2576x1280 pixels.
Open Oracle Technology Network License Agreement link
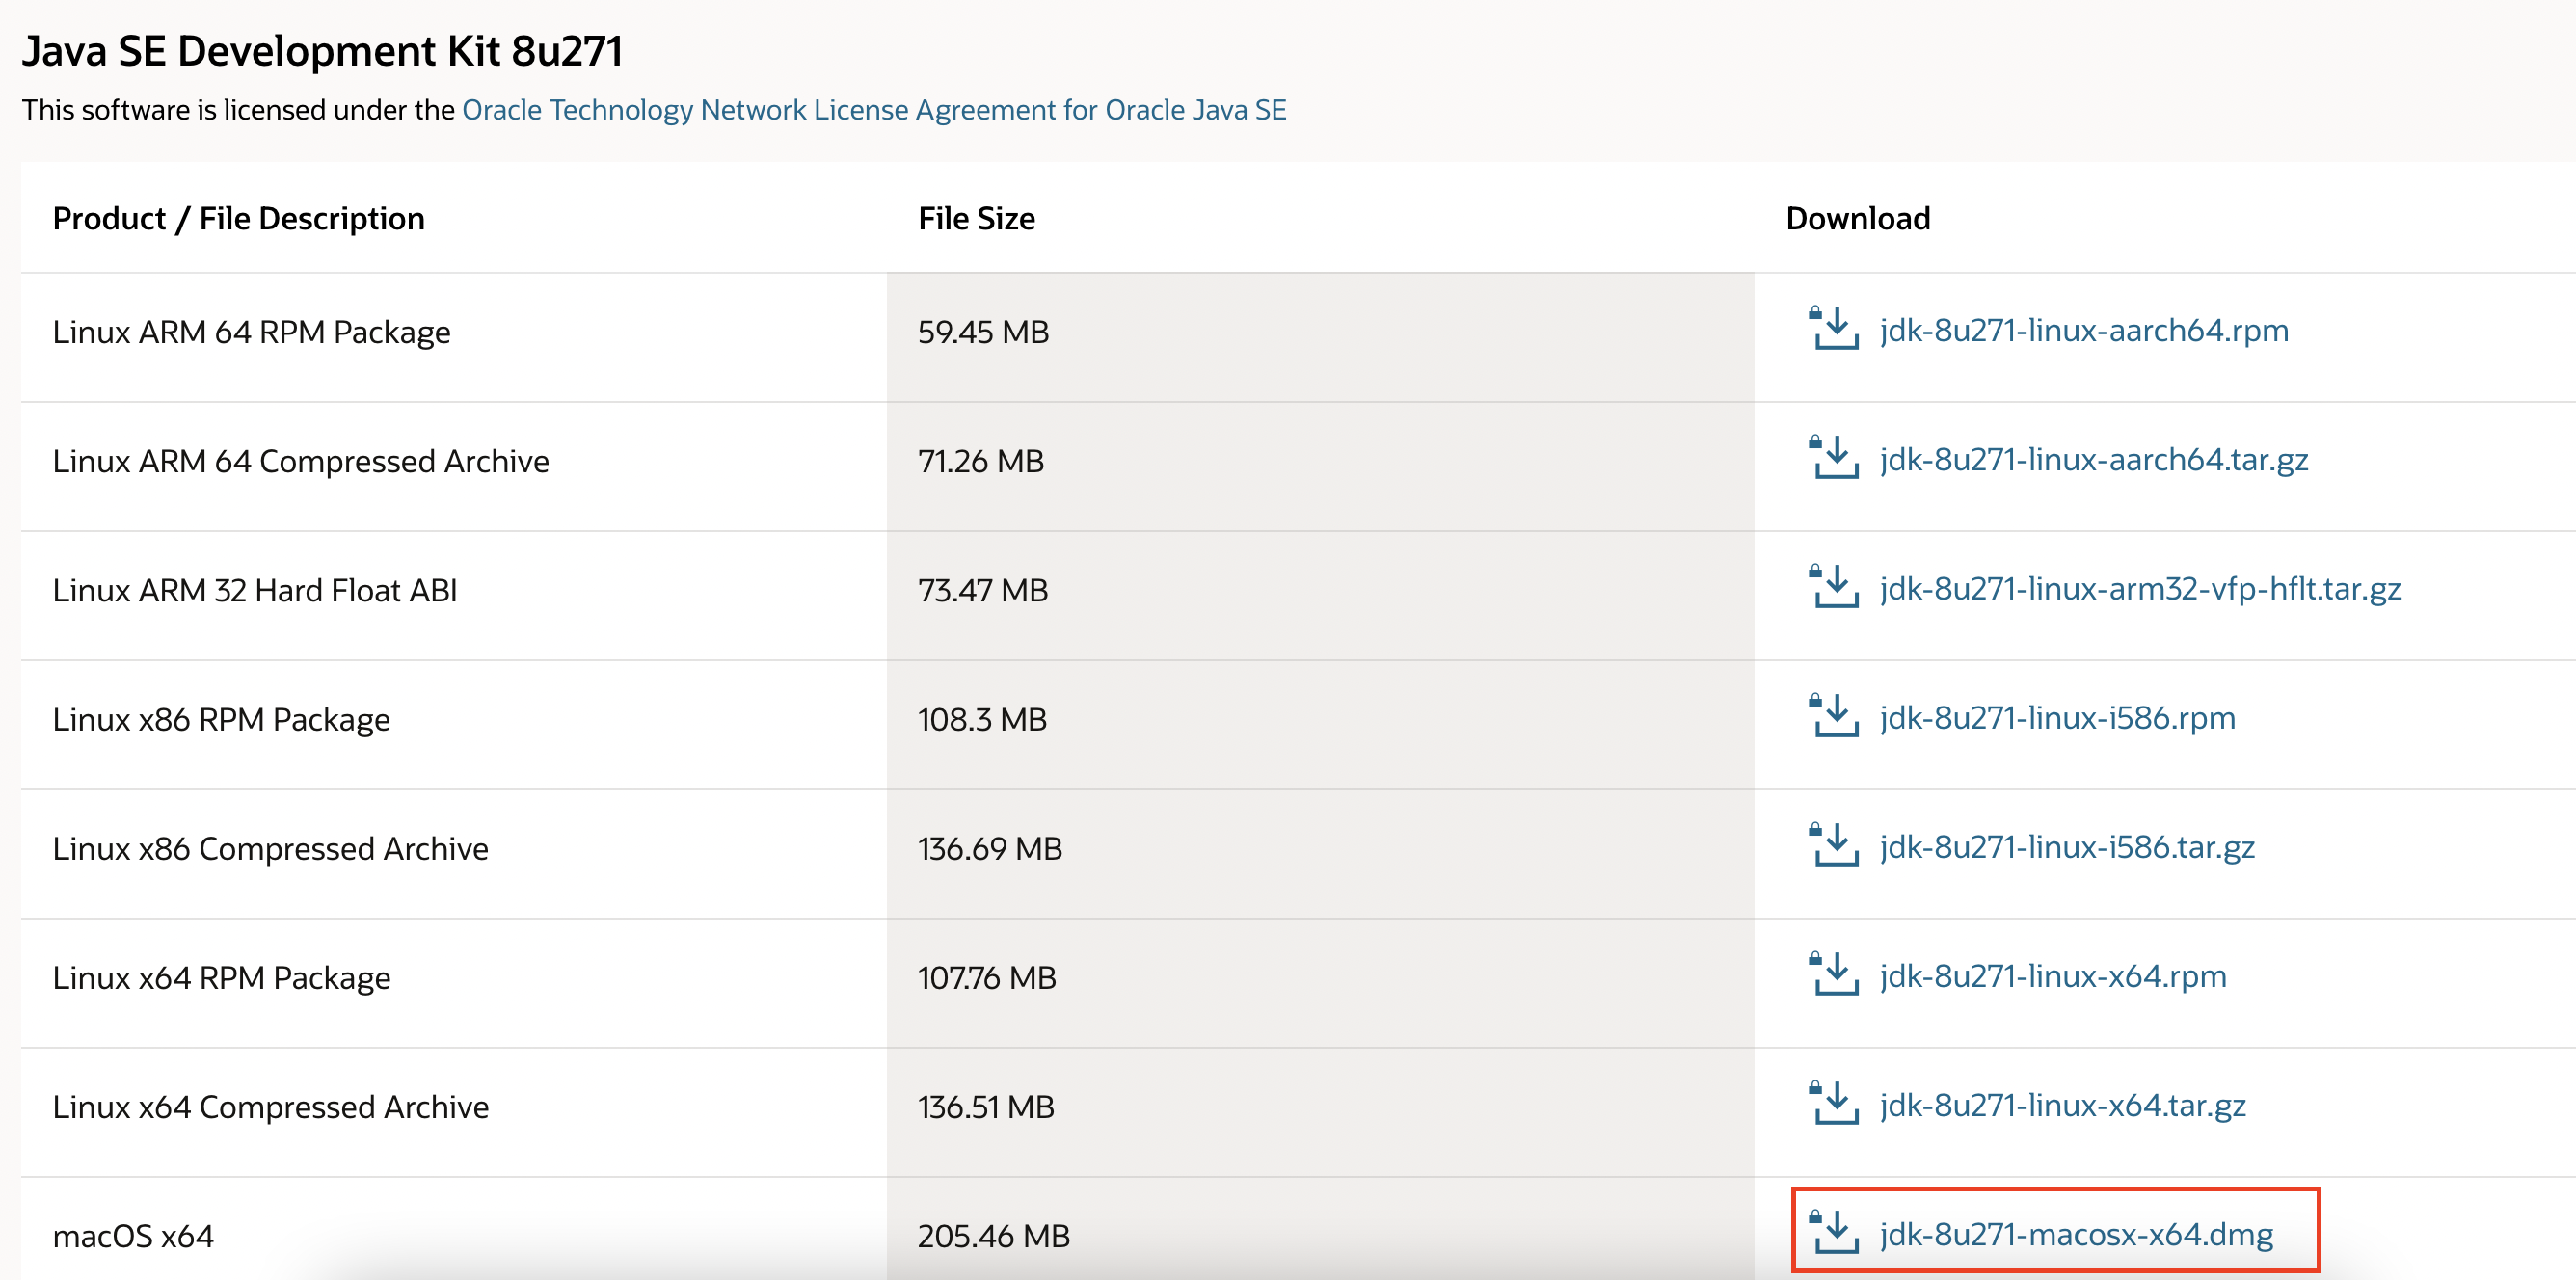pyautogui.click(x=873, y=110)
